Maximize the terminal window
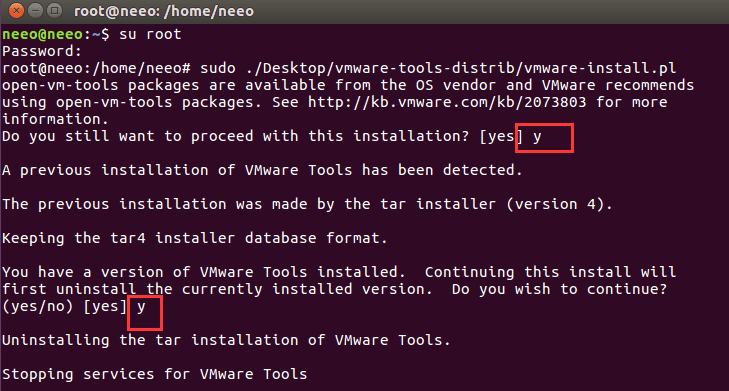The height and width of the screenshot is (391, 729). 54,10
